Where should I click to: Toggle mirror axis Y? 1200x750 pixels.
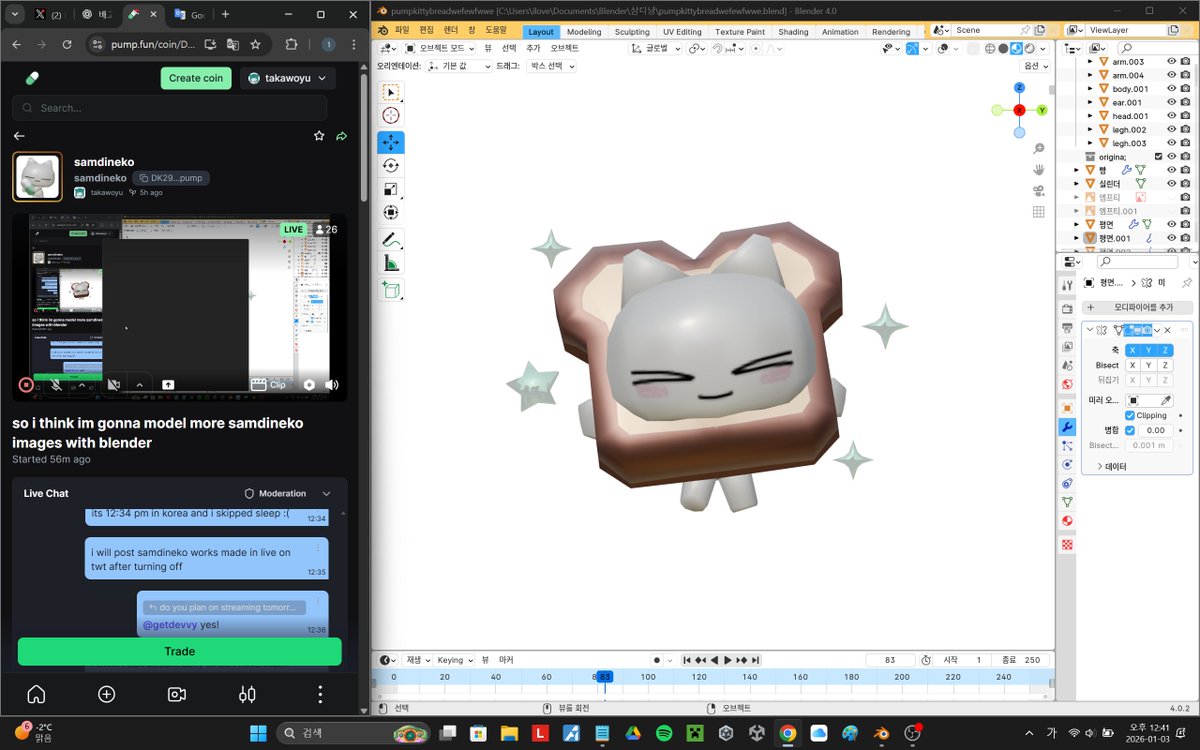point(1149,350)
